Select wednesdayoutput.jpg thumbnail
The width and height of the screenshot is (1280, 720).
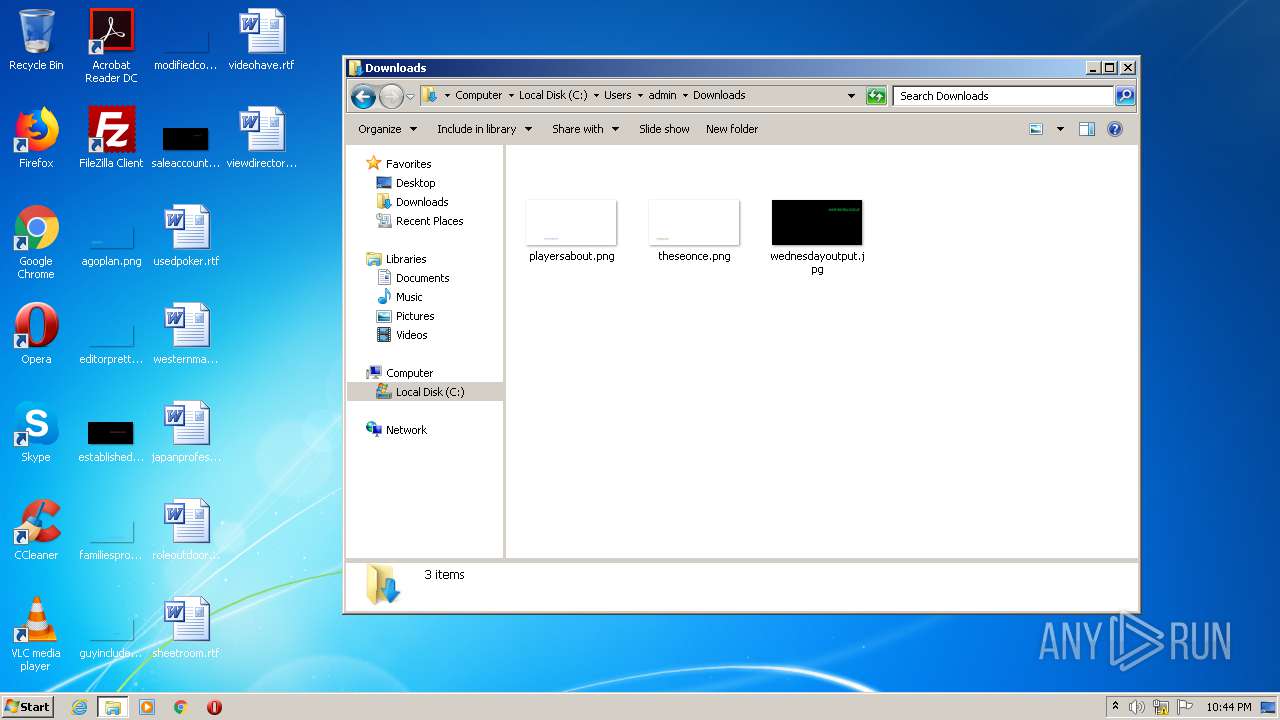click(817, 237)
